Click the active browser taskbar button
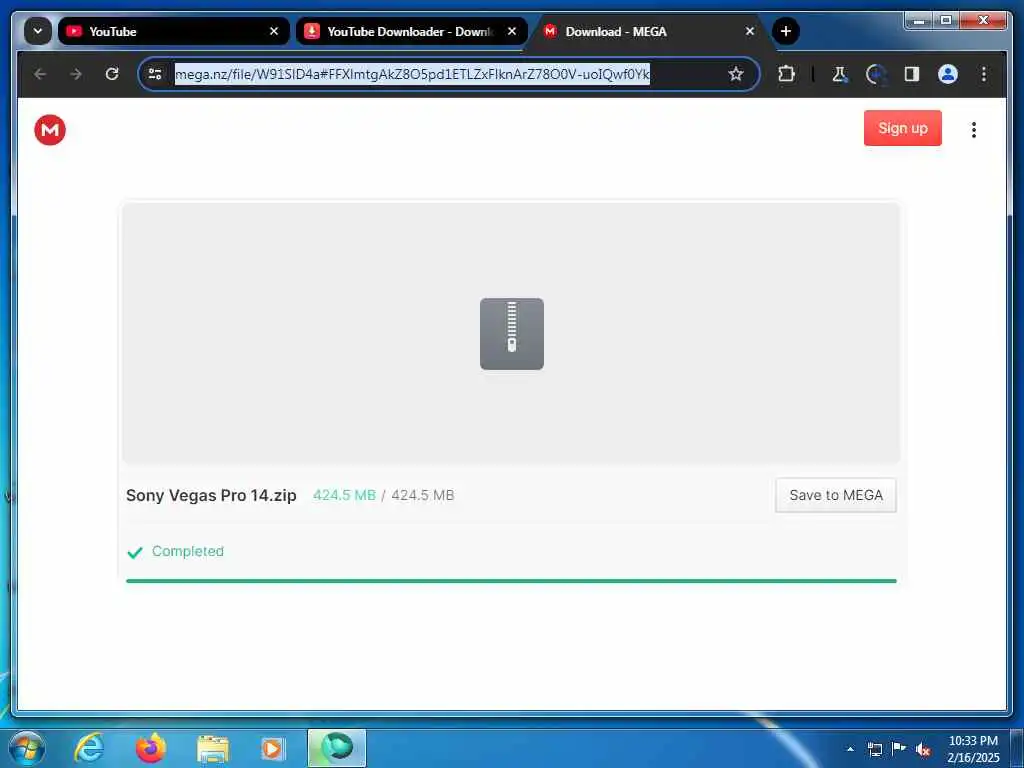Image resolution: width=1024 pixels, height=768 pixels. click(337, 748)
